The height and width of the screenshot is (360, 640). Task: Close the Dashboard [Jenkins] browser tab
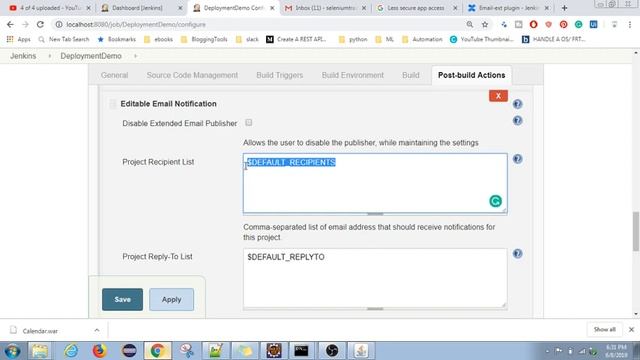(180, 8)
